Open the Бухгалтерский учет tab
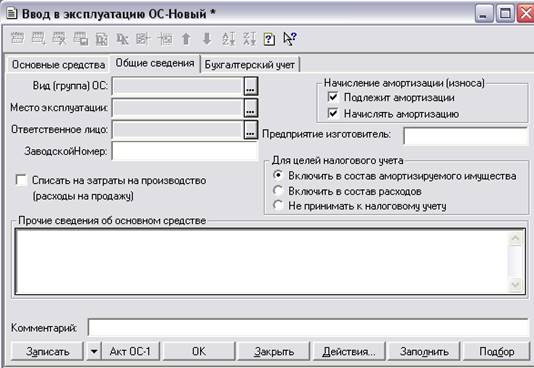Viewport: 534px width, 368px height. [250, 65]
